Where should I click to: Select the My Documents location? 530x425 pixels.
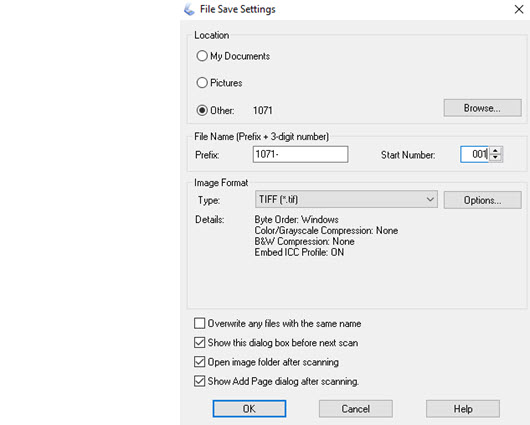(202, 56)
